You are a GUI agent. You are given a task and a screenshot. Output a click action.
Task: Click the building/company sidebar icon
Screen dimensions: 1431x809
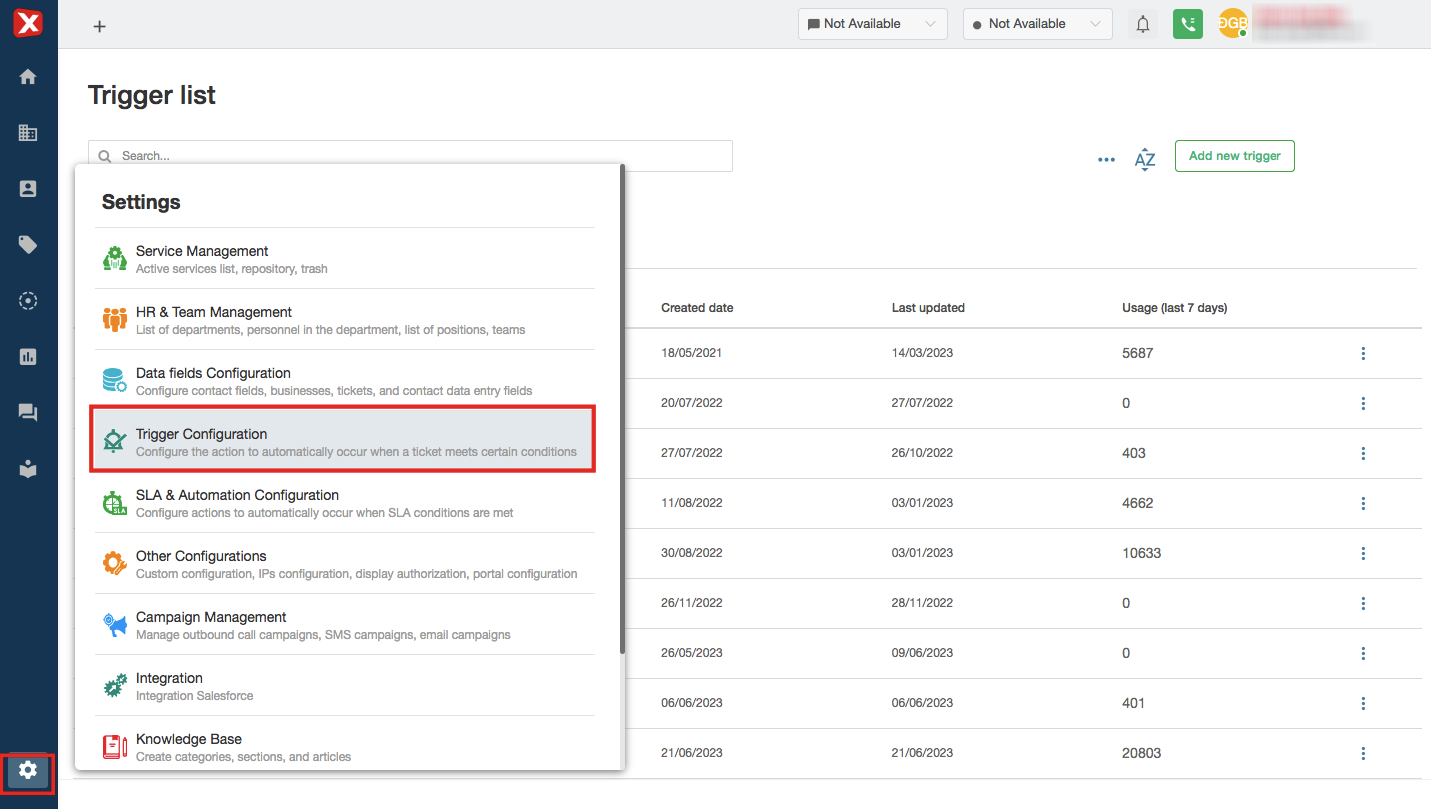pos(28,133)
